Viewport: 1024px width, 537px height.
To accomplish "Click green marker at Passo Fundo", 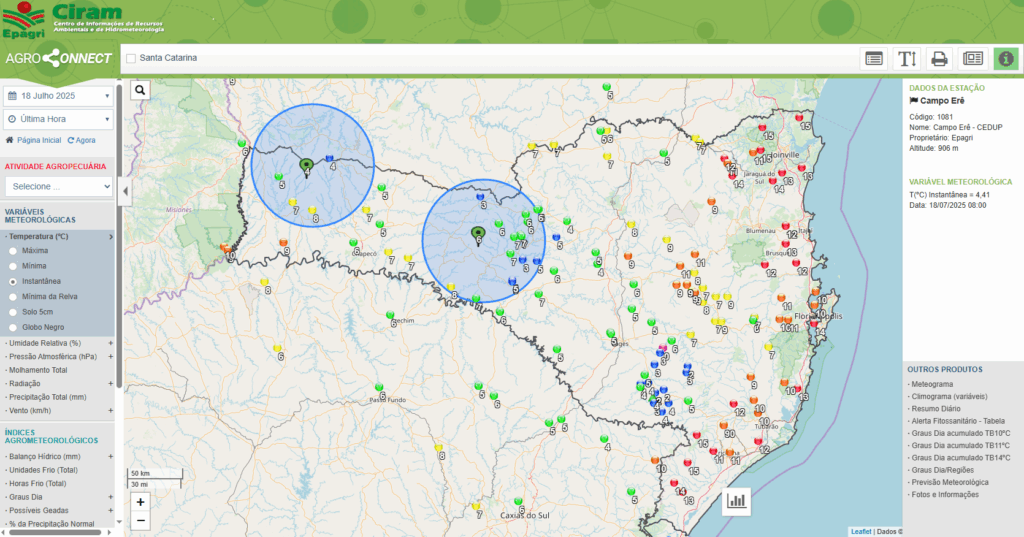I will coord(379,388).
